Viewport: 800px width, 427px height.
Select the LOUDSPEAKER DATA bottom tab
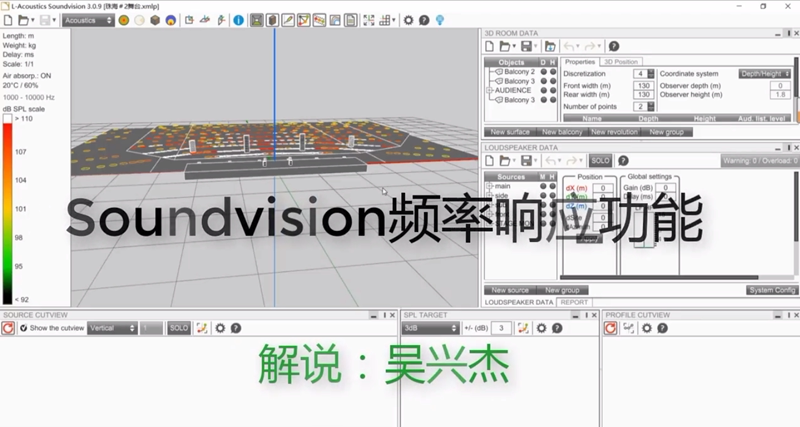pyautogui.click(x=518, y=302)
